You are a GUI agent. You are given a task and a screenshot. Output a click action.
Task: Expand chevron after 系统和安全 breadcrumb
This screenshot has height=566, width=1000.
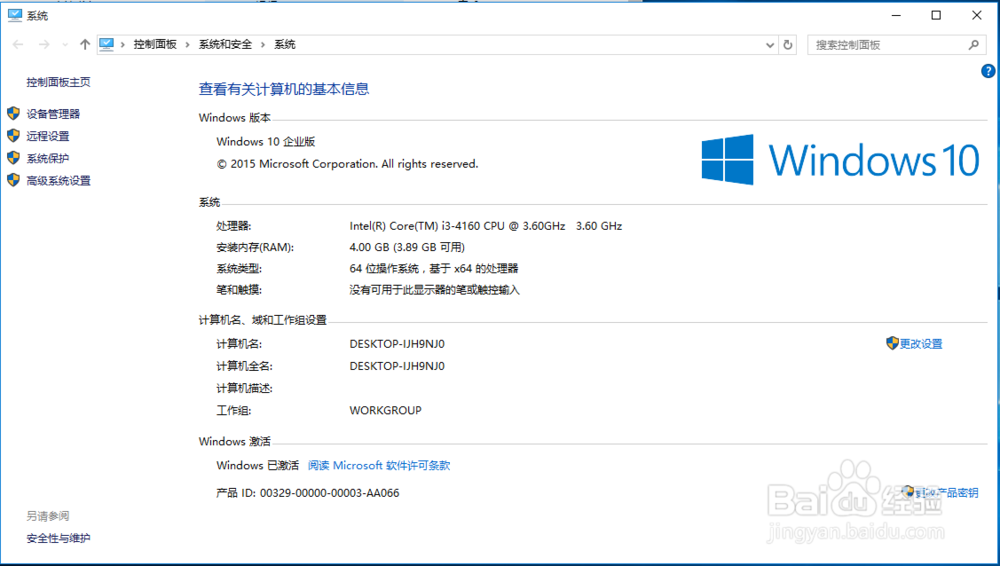pos(263,45)
